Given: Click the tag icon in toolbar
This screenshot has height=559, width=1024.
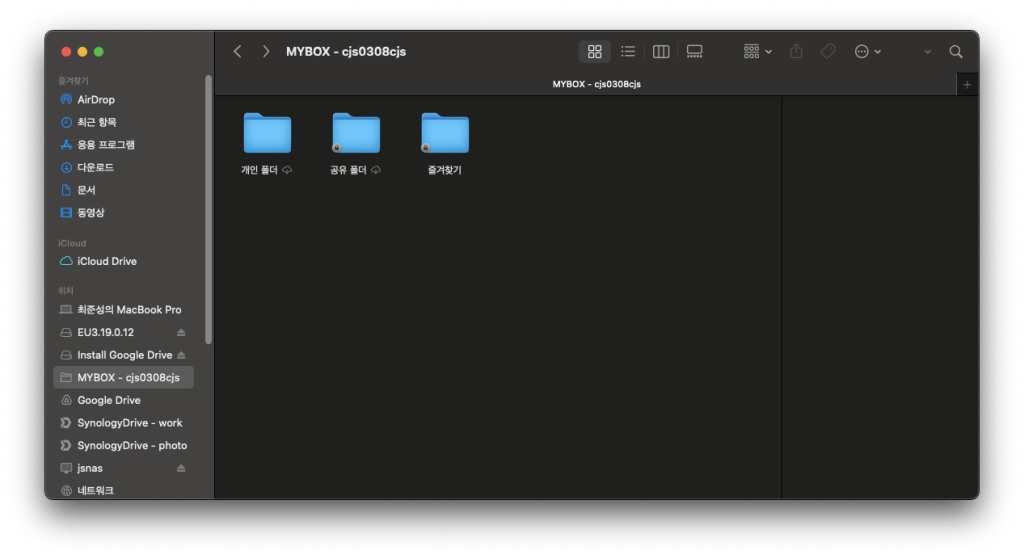Looking at the screenshot, I should coord(828,51).
